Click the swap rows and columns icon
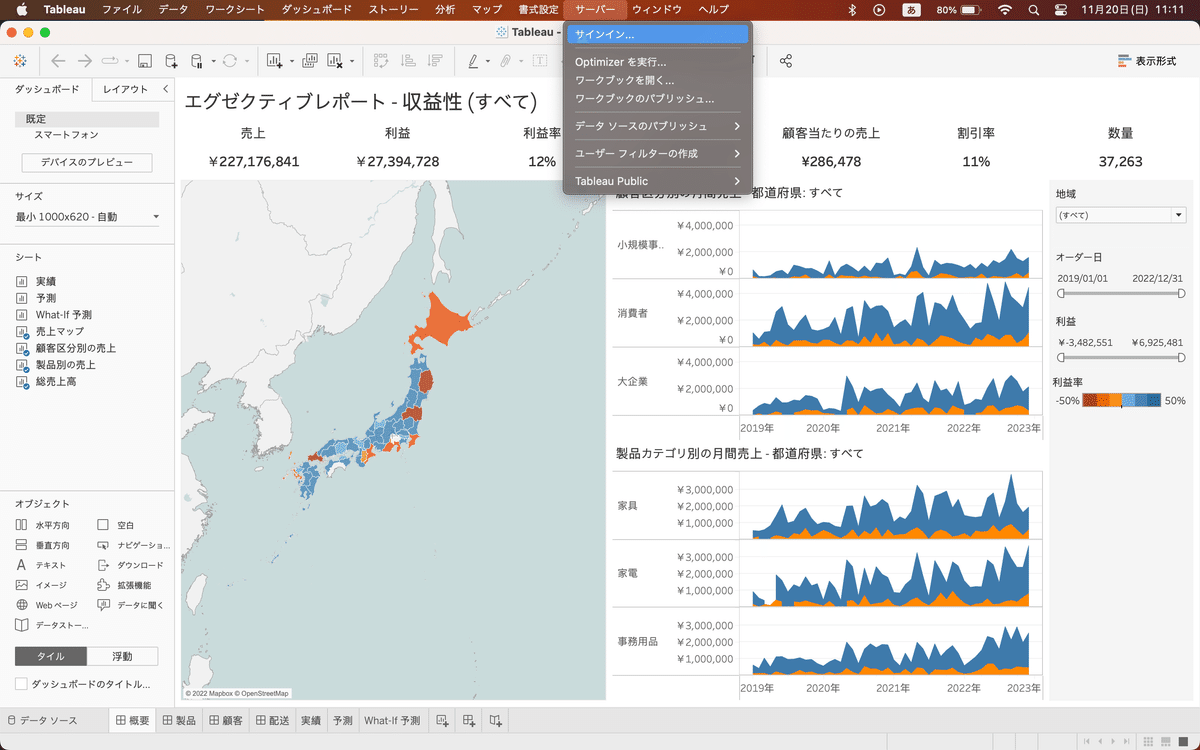This screenshot has width=1200, height=750. pyautogui.click(x=381, y=61)
